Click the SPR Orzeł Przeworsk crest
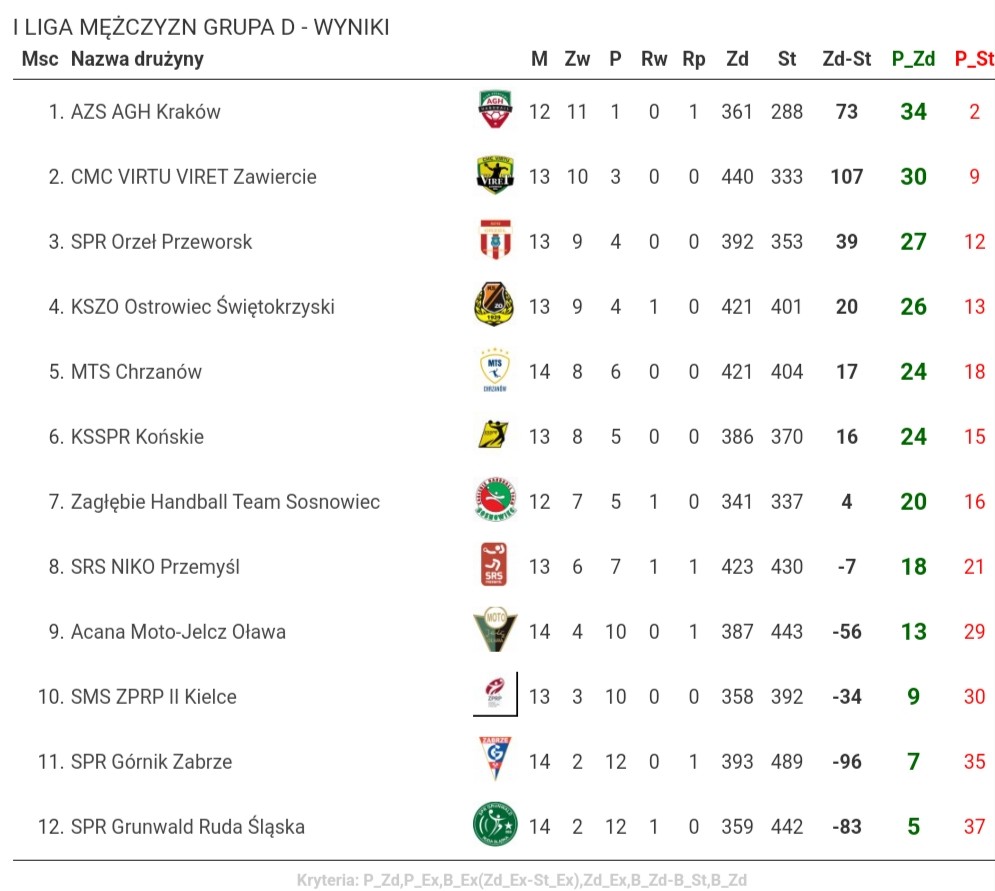Viewport: 995px width, 891px height. click(x=495, y=241)
